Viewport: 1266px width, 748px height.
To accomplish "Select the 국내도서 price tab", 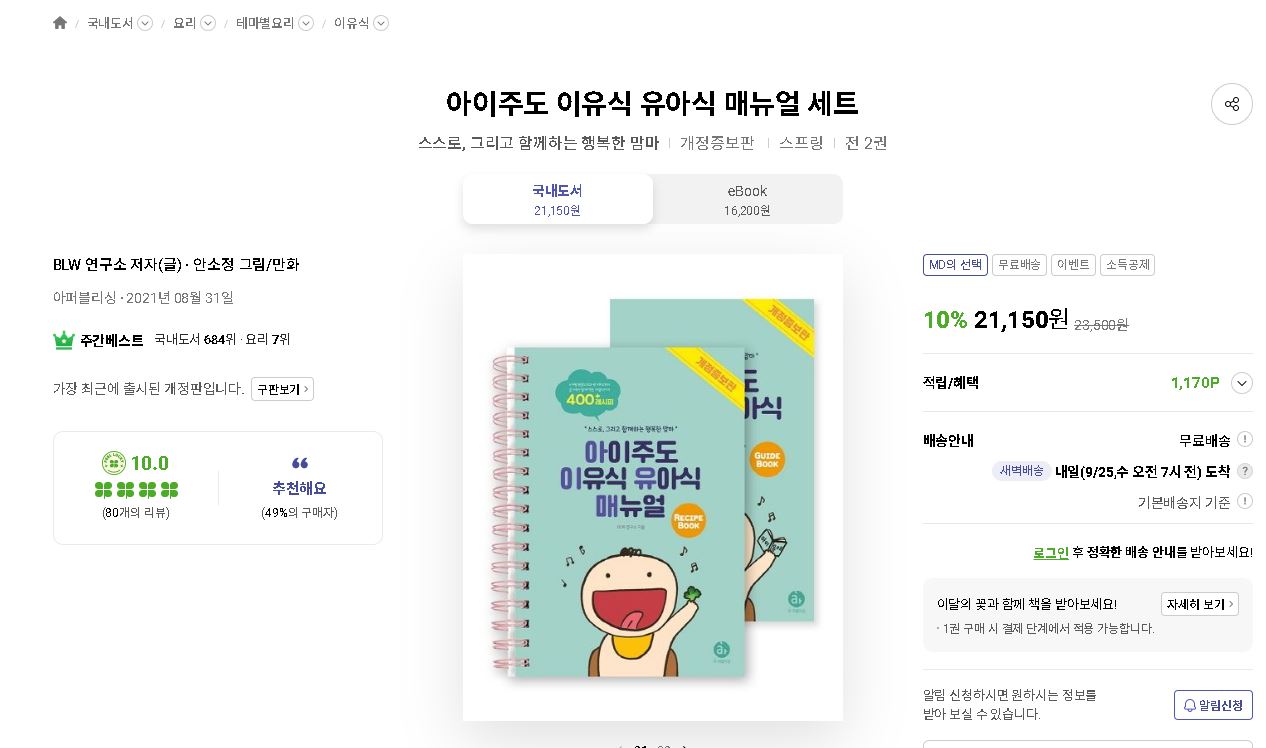I will pyautogui.click(x=557, y=199).
